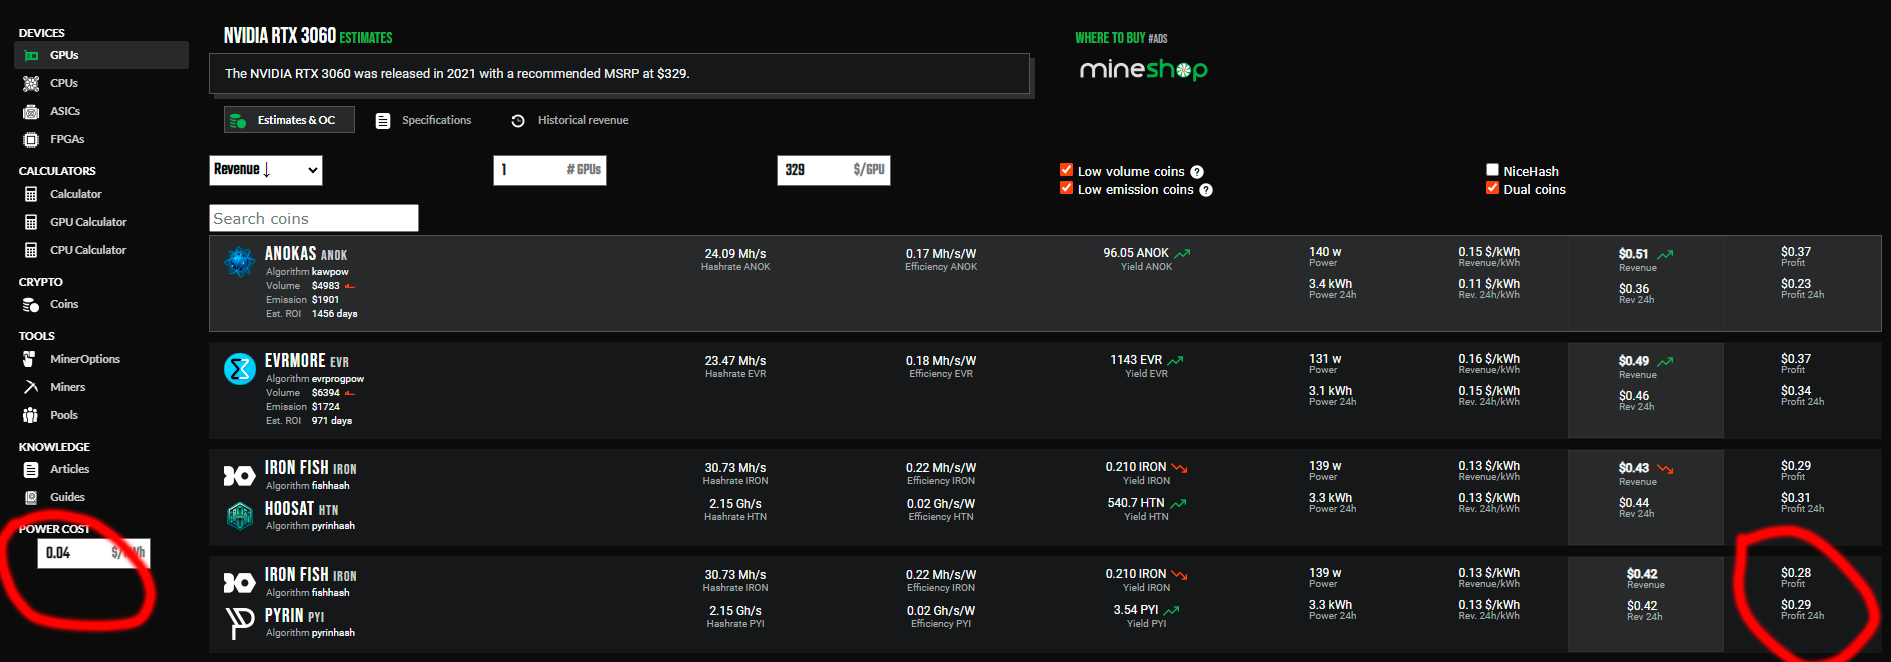Switch to the Specifications tab
Screen dimensions: 1891x662
423,120
